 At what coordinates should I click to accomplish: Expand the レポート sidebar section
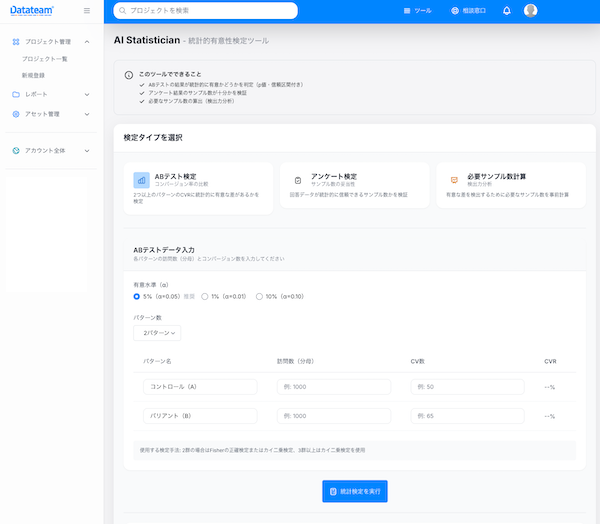[50, 94]
